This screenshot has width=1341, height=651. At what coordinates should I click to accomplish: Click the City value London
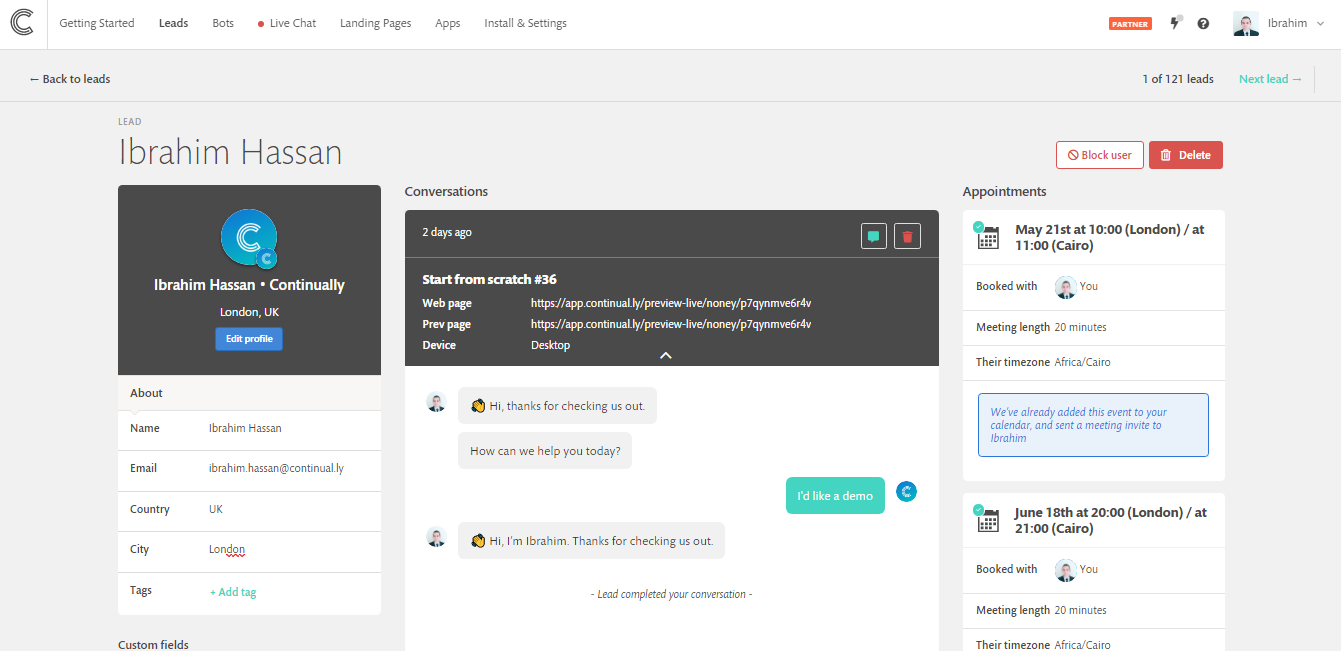click(x=227, y=549)
